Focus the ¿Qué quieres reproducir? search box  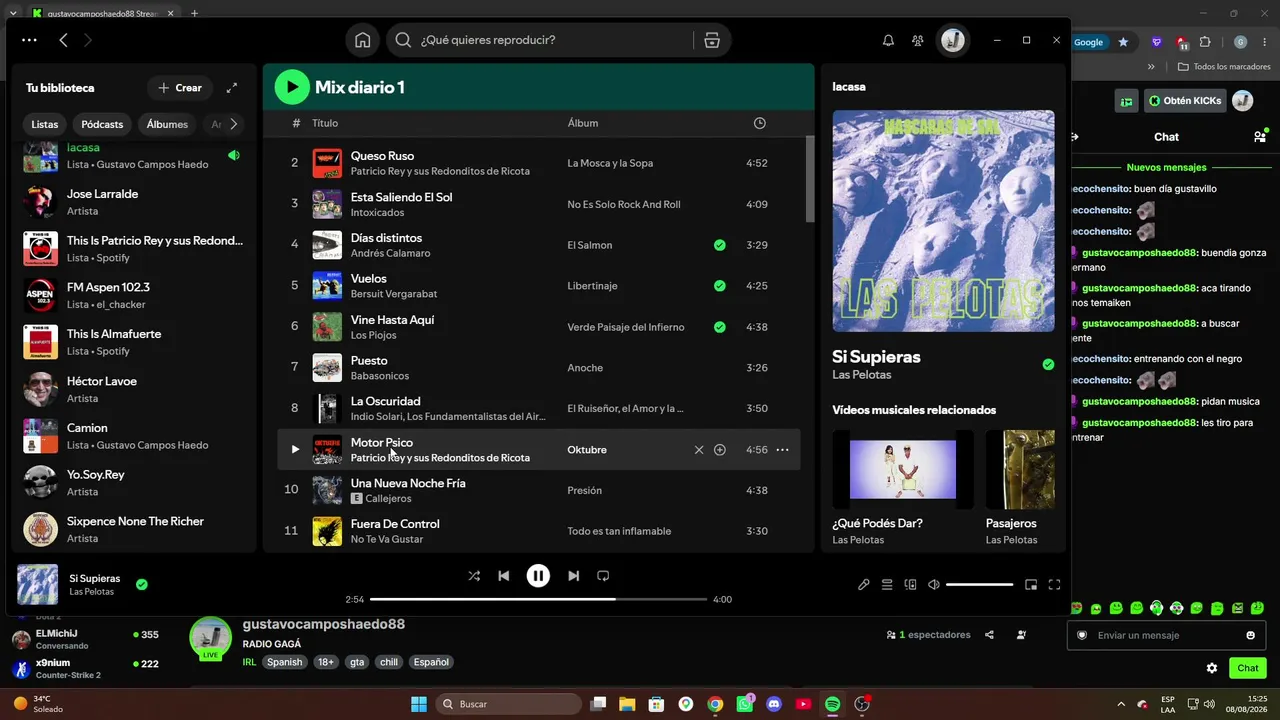pyautogui.click(x=554, y=40)
